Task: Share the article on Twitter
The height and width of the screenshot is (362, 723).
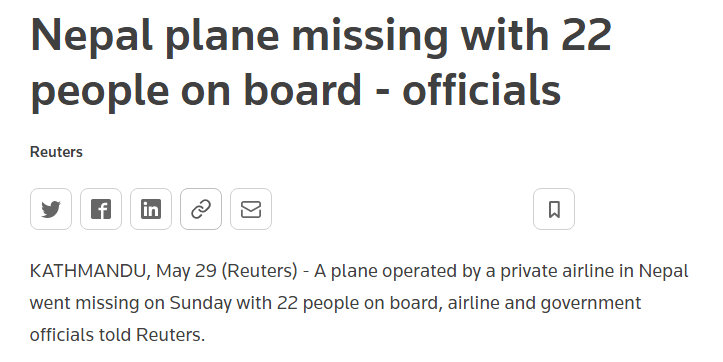Action: click(51, 209)
